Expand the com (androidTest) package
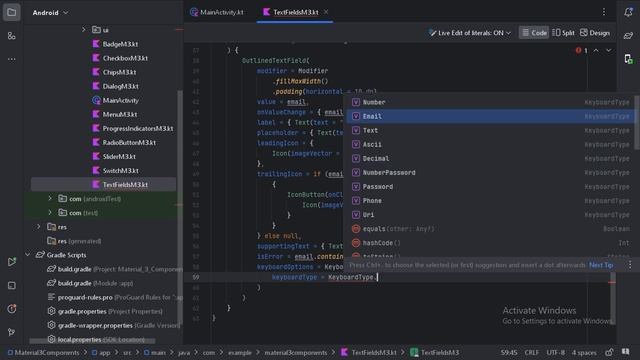 [x=50, y=199]
